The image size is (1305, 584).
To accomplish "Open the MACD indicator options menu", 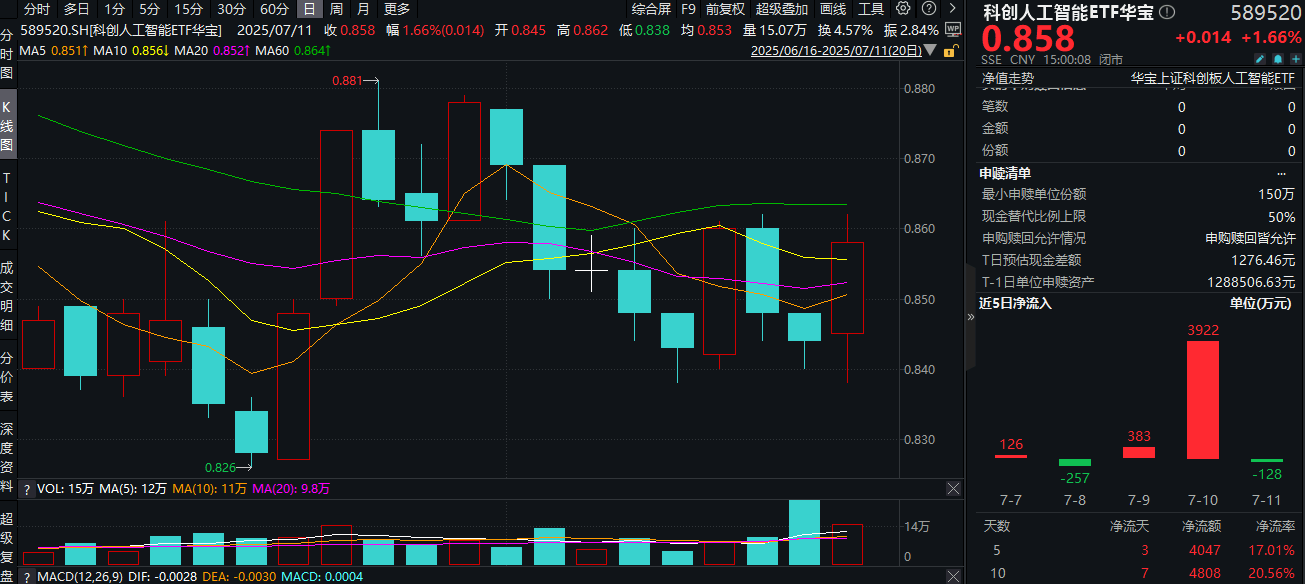I will (x=28, y=577).
